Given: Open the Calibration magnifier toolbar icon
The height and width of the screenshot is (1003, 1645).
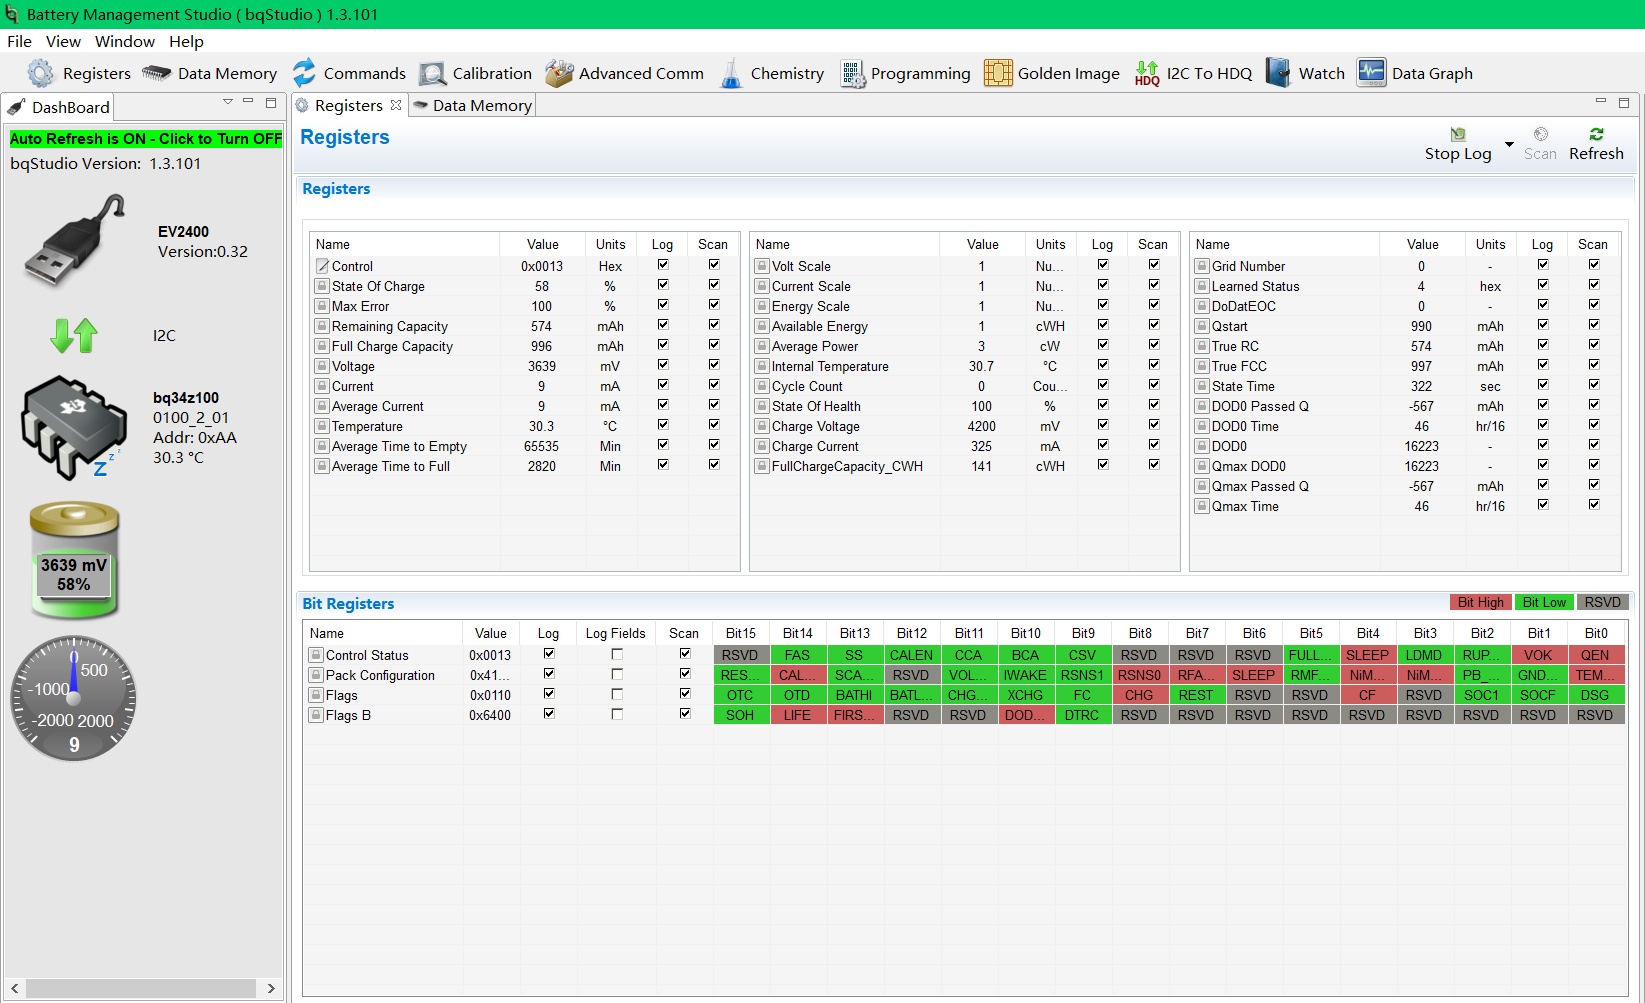Looking at the screenshot, I should (x=432, y=73).
